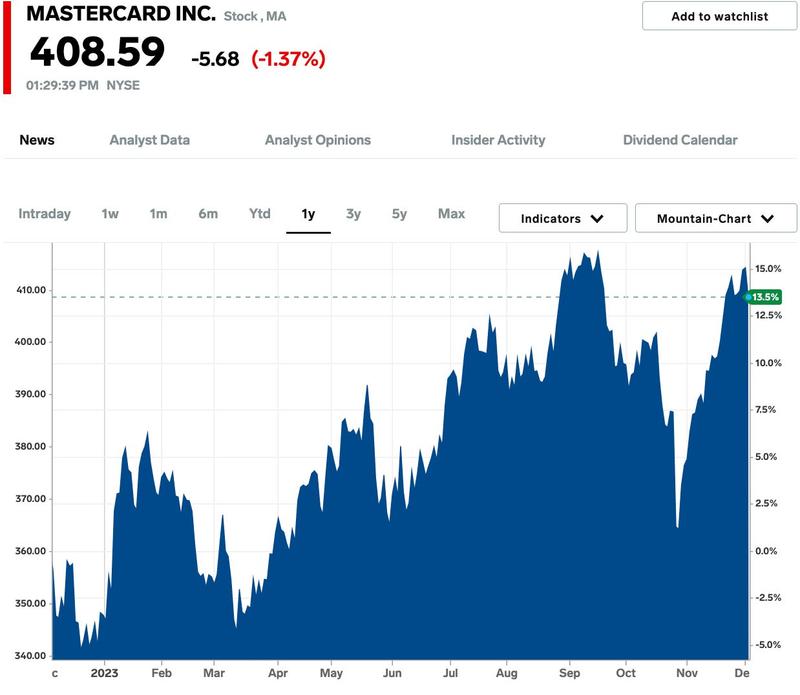The height and width of the screenshot is (695, 800).
Task: Choose the 1m chart range
Action: tap(158, 214)
